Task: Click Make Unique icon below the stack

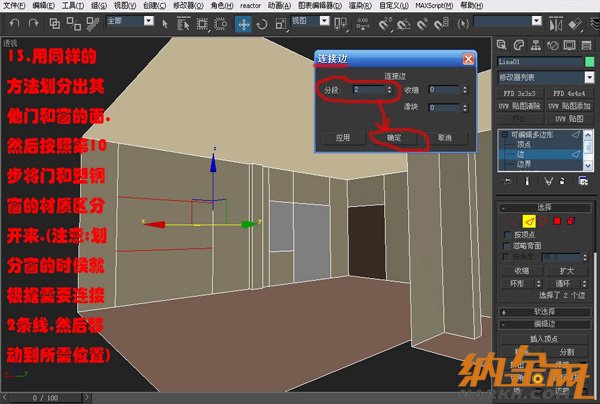Action: point(548,181)
